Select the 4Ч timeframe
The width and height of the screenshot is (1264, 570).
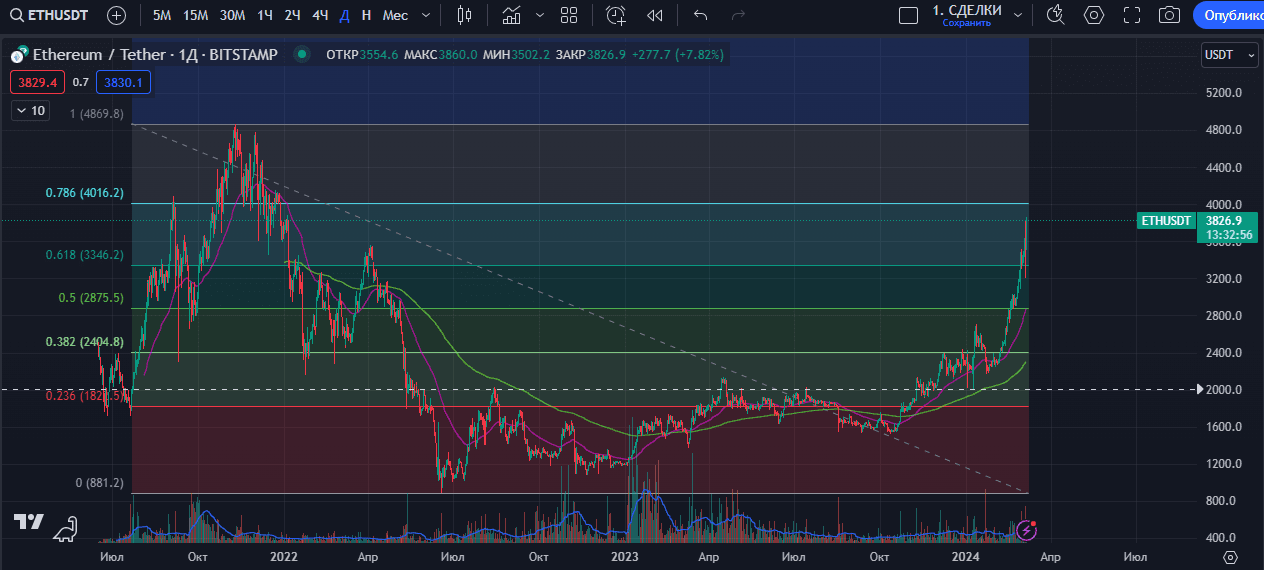click(x=320, y=15)
